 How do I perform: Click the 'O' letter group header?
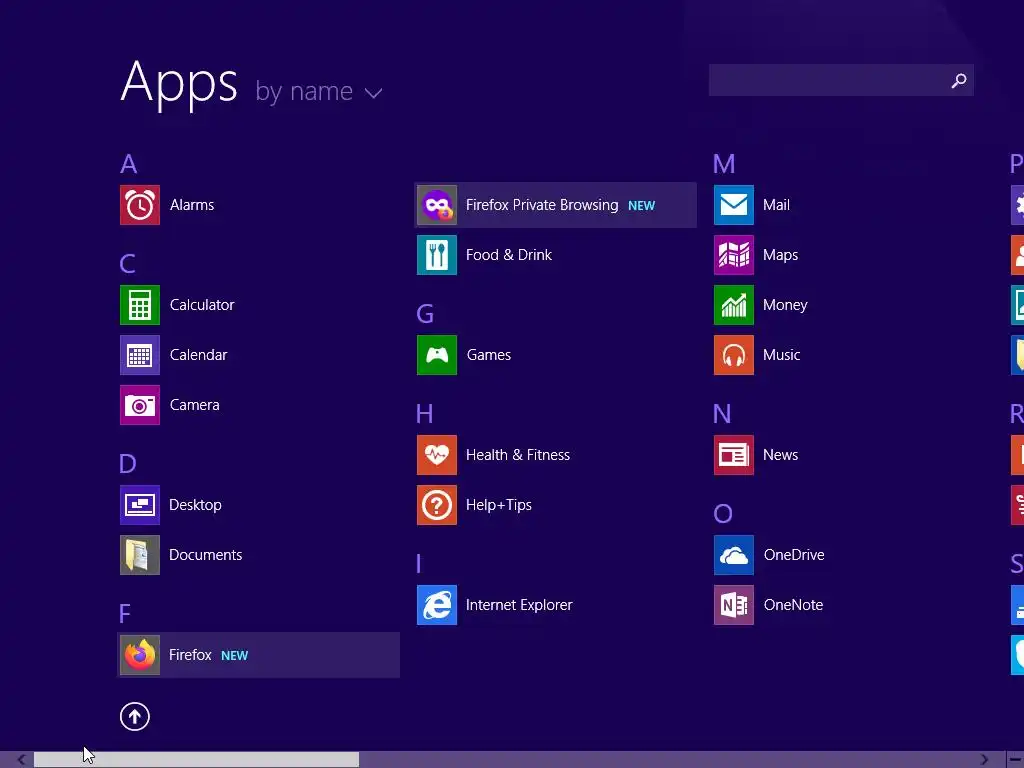723,514
